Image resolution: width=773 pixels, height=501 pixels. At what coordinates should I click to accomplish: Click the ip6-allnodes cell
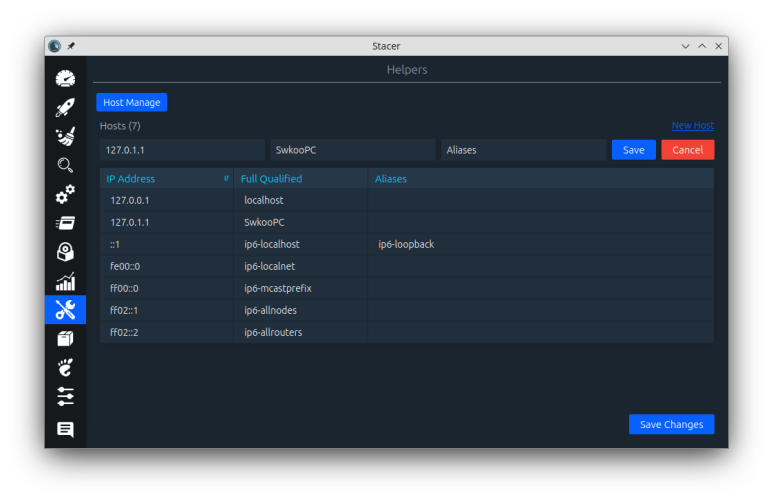(301, 310)
